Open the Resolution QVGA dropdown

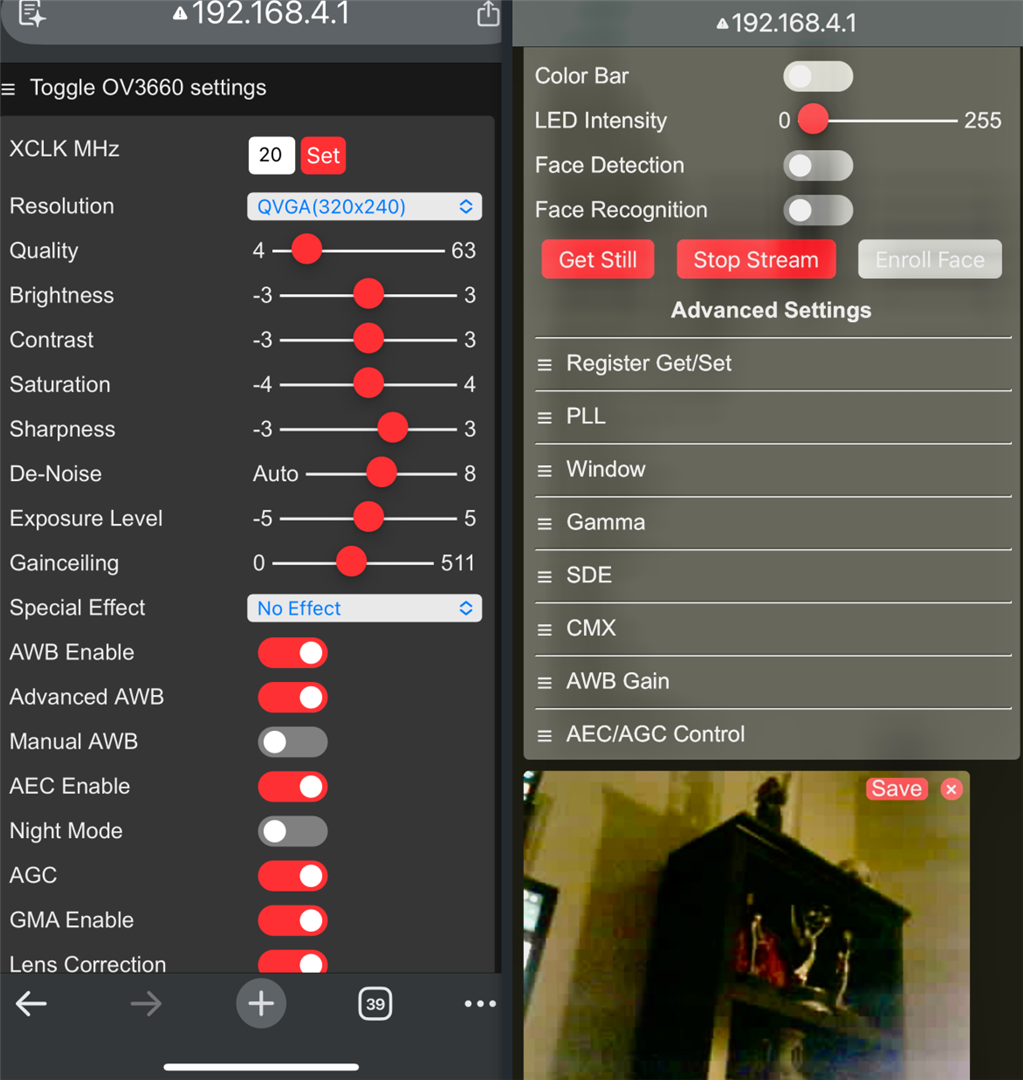pyautogui.click(x=364, y=207)
